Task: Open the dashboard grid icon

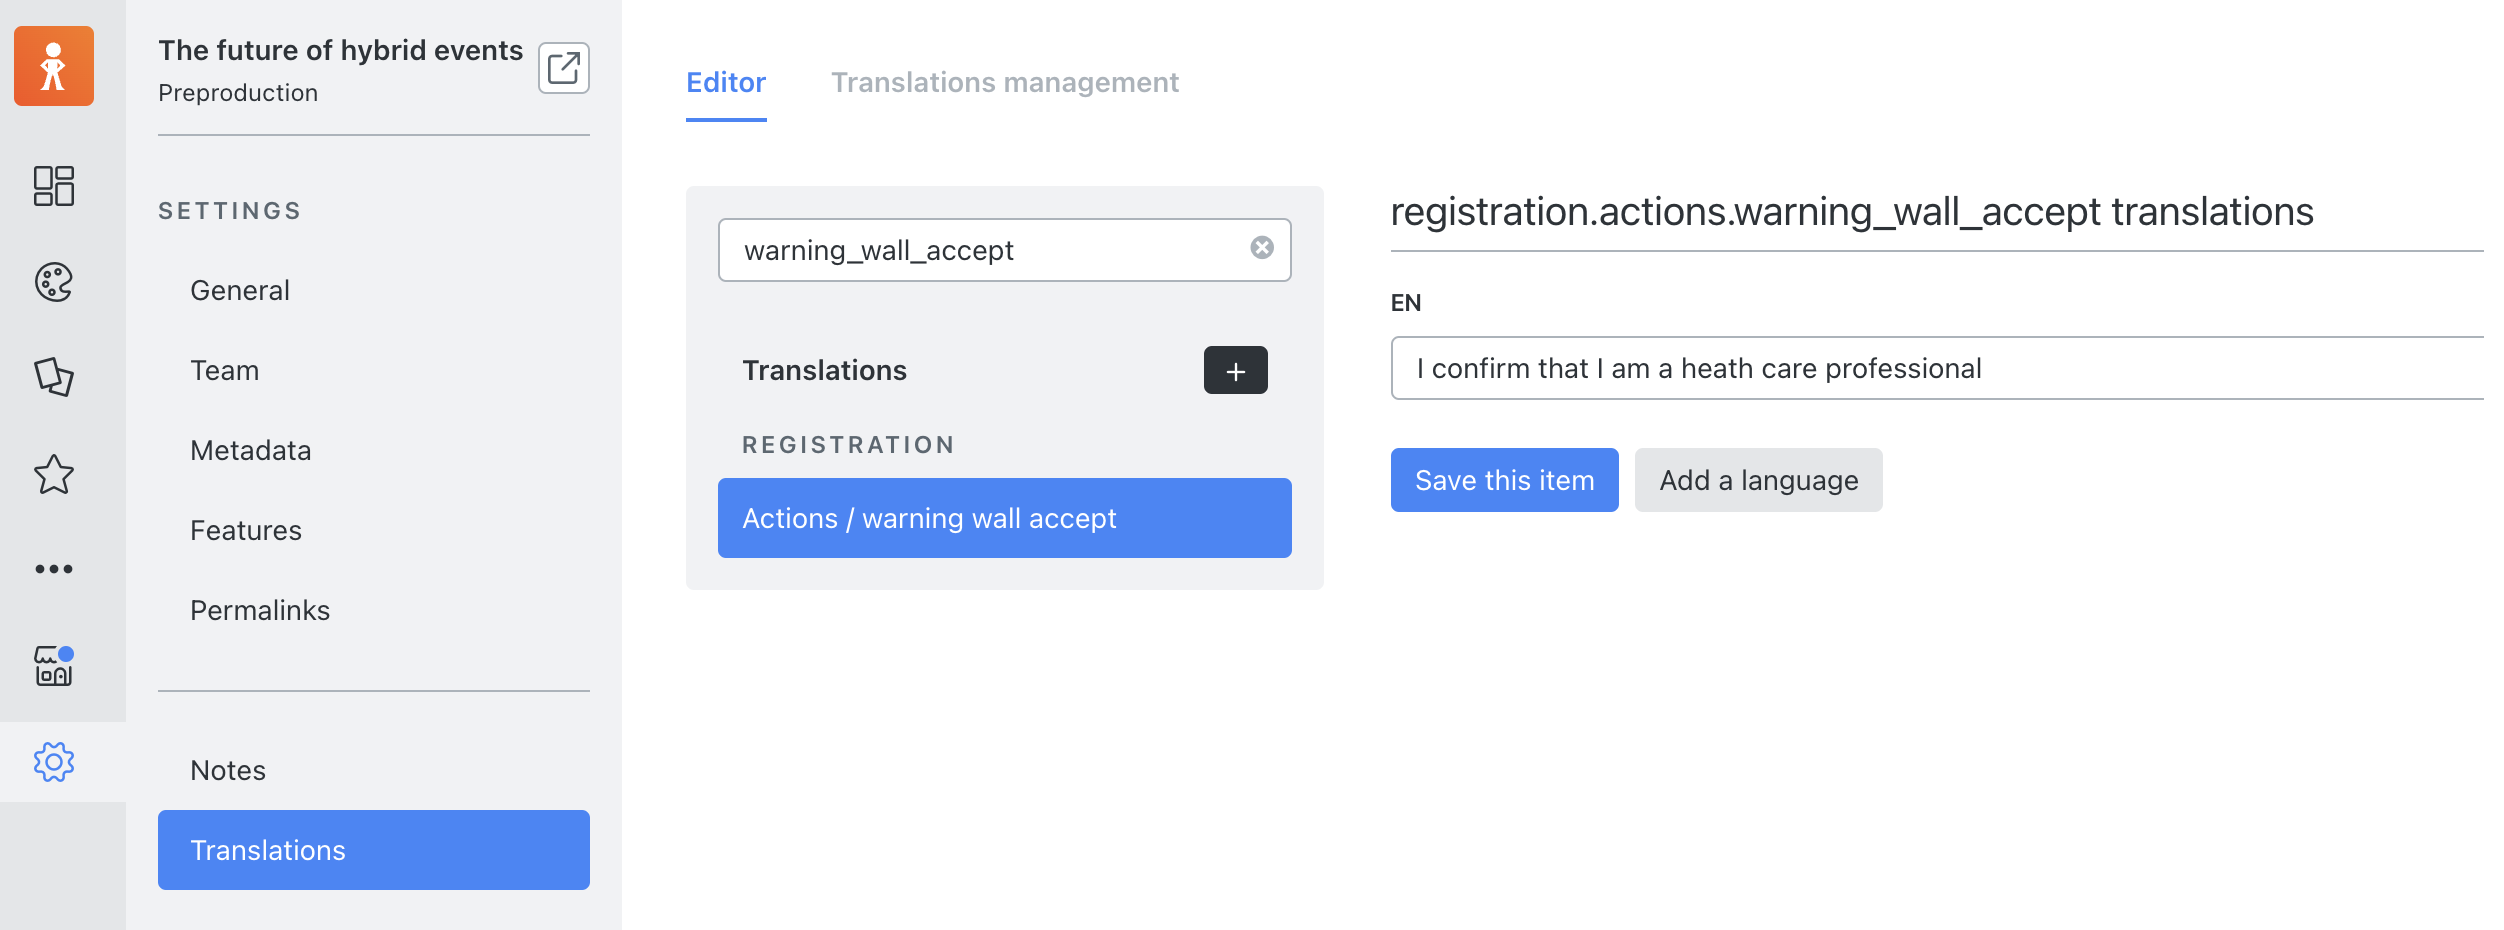Action: [x=54, y=186]
